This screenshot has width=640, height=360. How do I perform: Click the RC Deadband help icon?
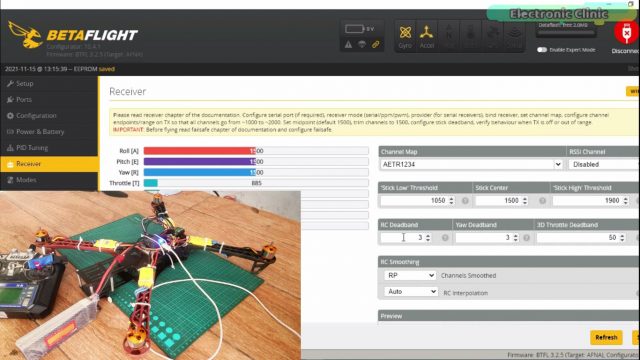click(x=445, y=238)
